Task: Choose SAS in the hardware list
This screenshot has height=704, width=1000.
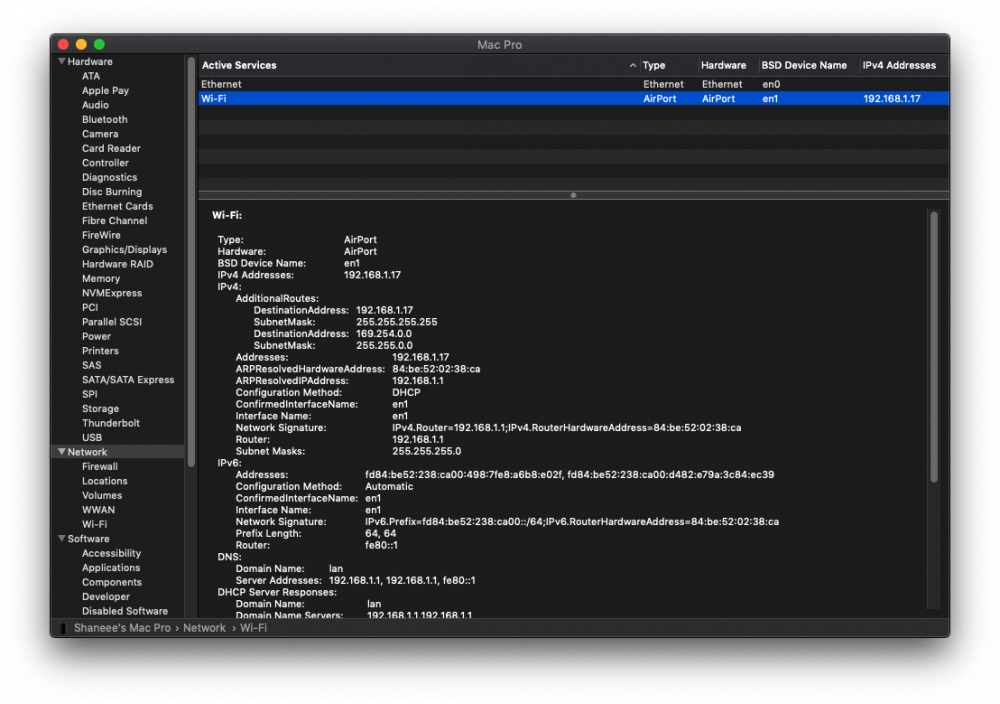Action: (x=91, y=365)
